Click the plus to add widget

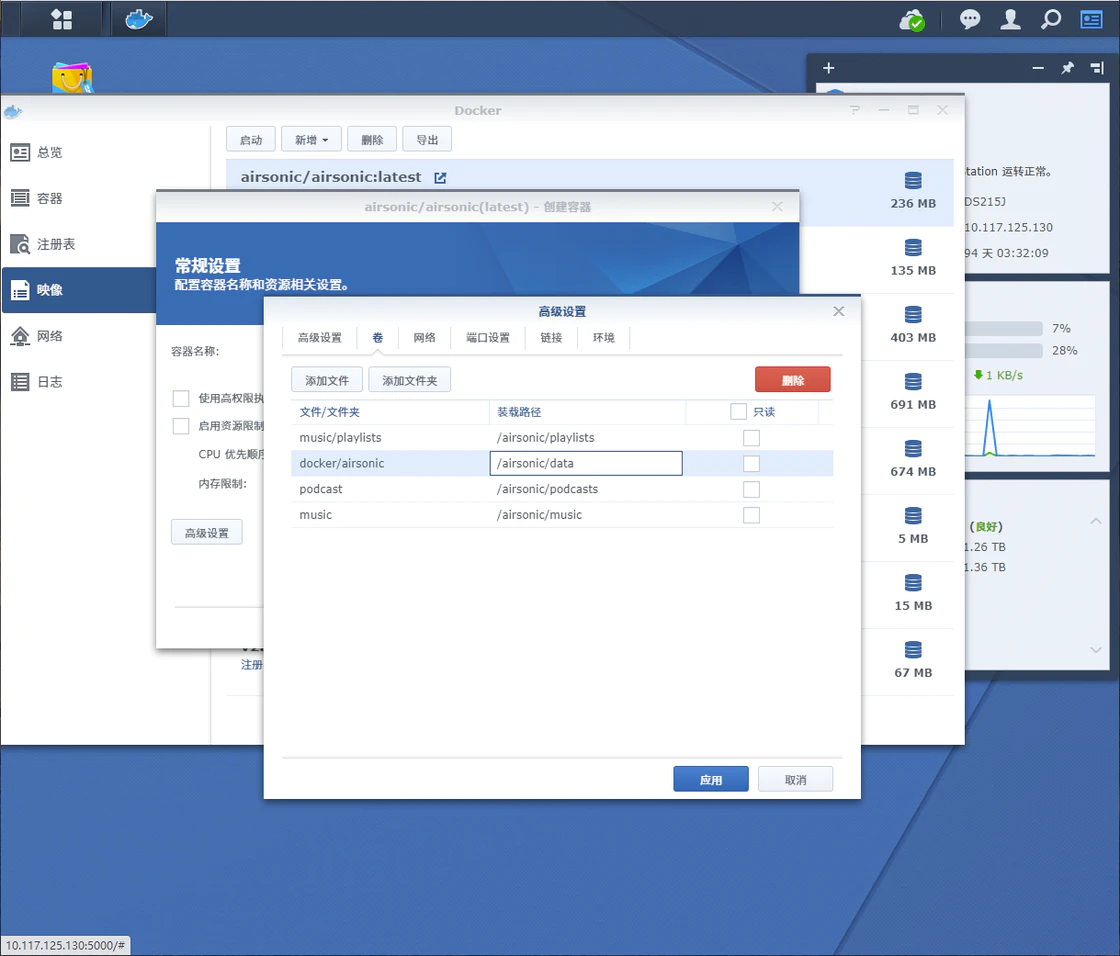828,68
